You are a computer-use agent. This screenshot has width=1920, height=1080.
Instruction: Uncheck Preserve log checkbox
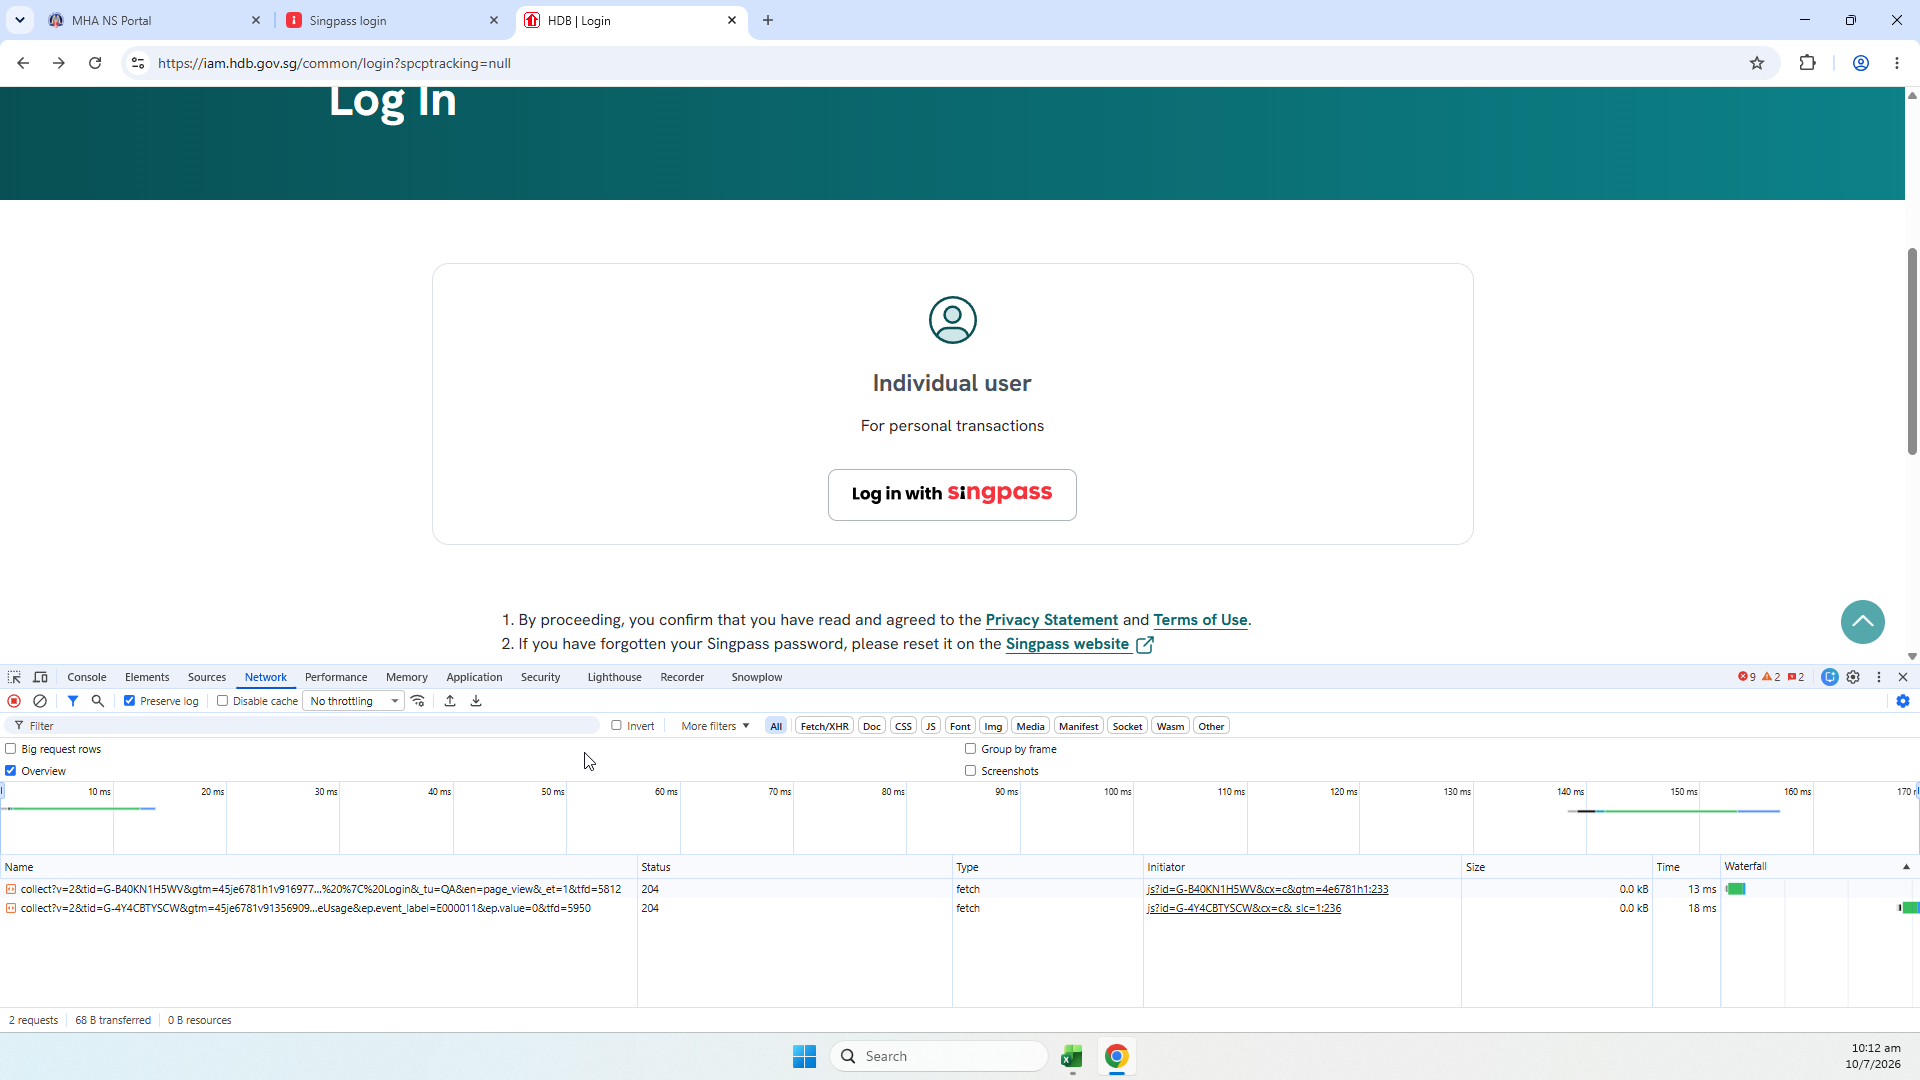click(x=129, y=701)
